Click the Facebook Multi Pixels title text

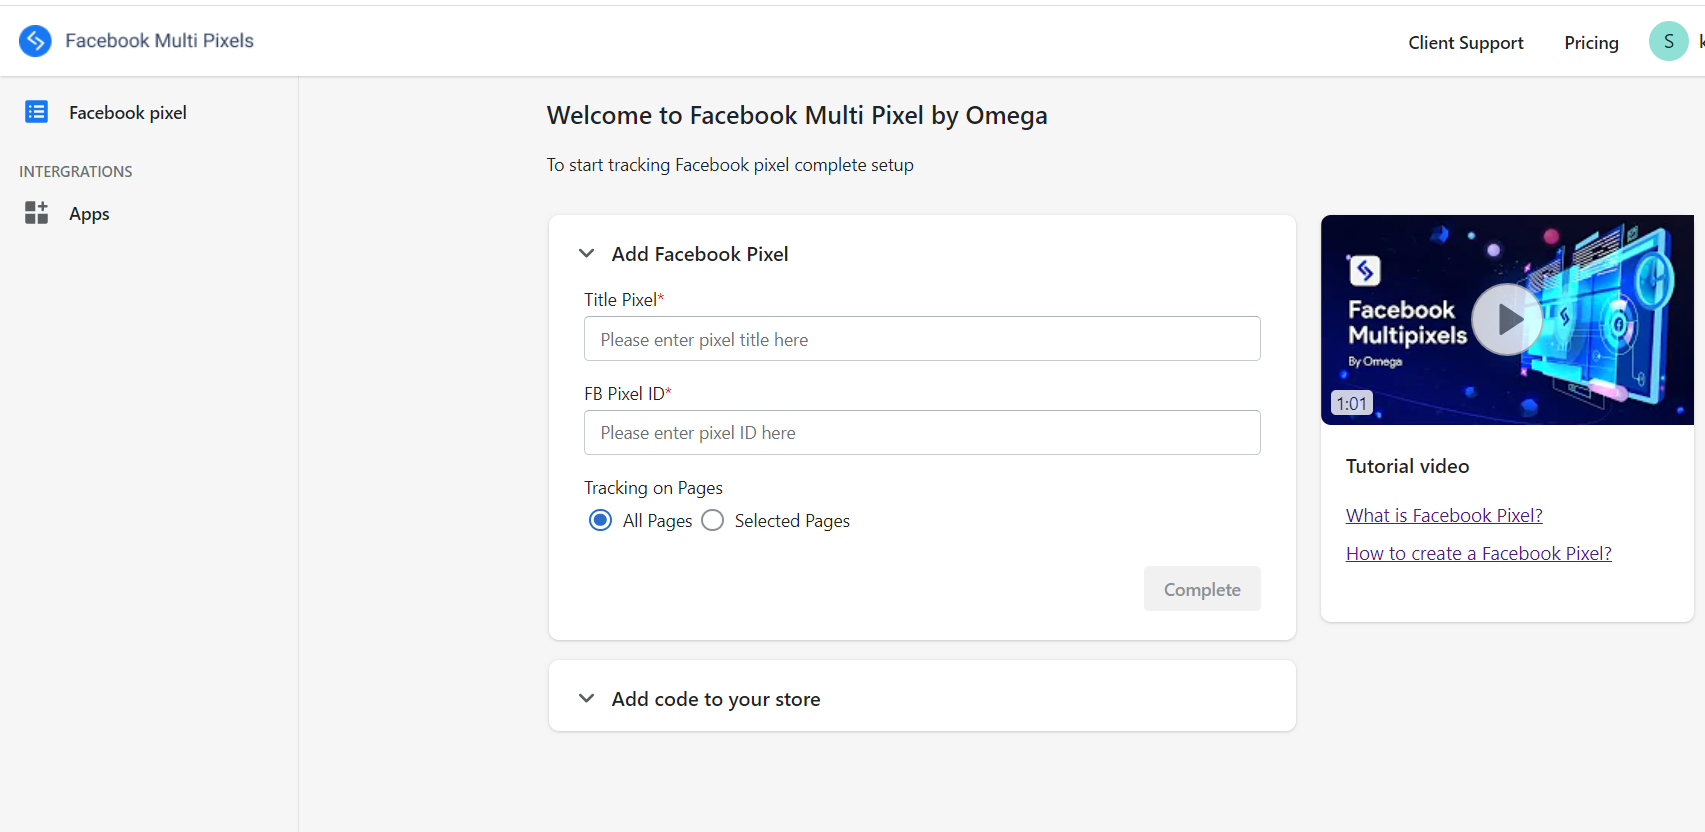(160, 41)
